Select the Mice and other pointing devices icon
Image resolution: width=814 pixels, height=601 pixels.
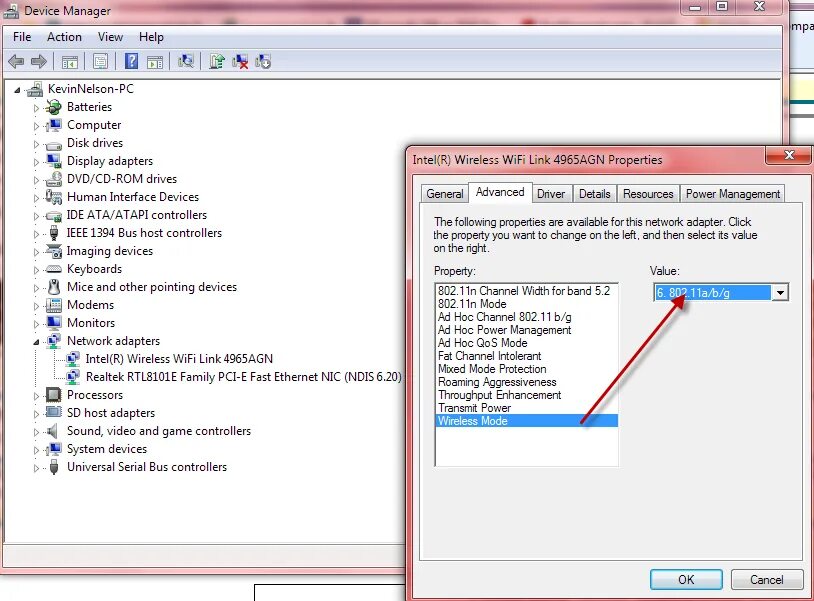[x=53, y=287]
